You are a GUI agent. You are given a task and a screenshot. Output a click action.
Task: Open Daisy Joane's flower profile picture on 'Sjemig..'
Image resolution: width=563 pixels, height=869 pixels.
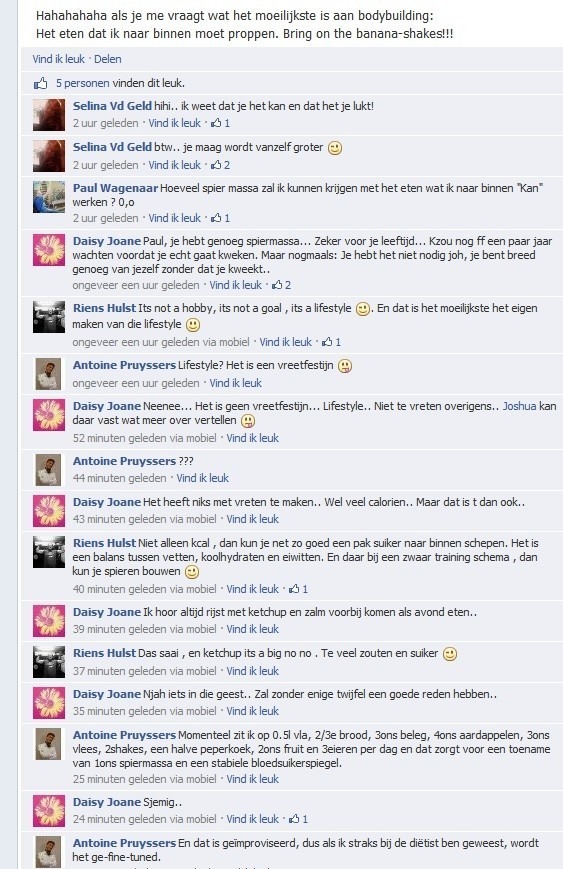pyautogui.click(x=49, y=810)
